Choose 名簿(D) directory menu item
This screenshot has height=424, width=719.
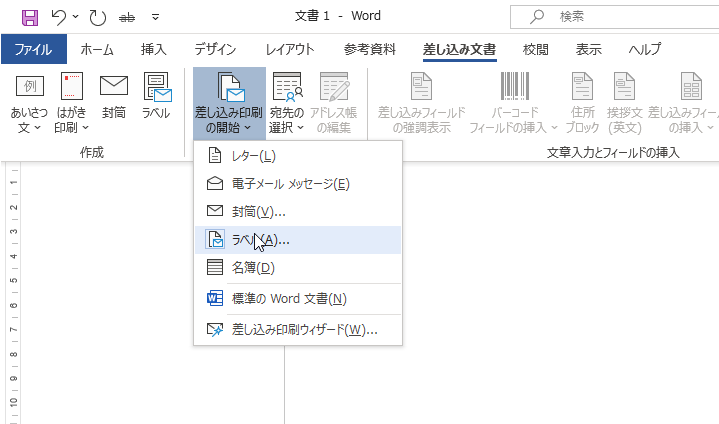[298, 267]
